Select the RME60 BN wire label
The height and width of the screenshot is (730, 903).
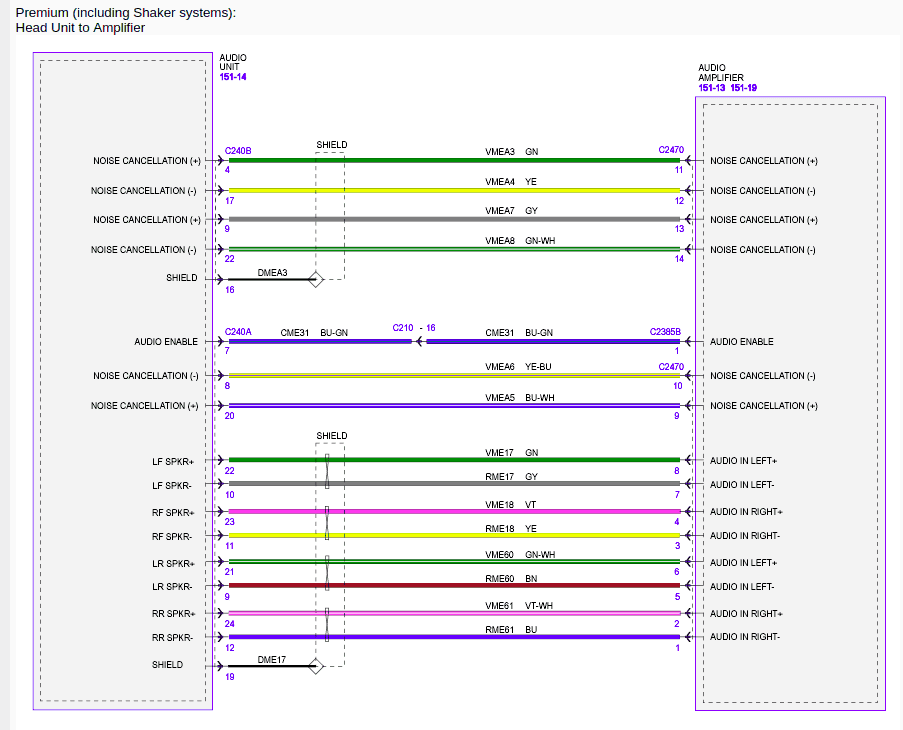pyautogui.click(x=511, y=579)
